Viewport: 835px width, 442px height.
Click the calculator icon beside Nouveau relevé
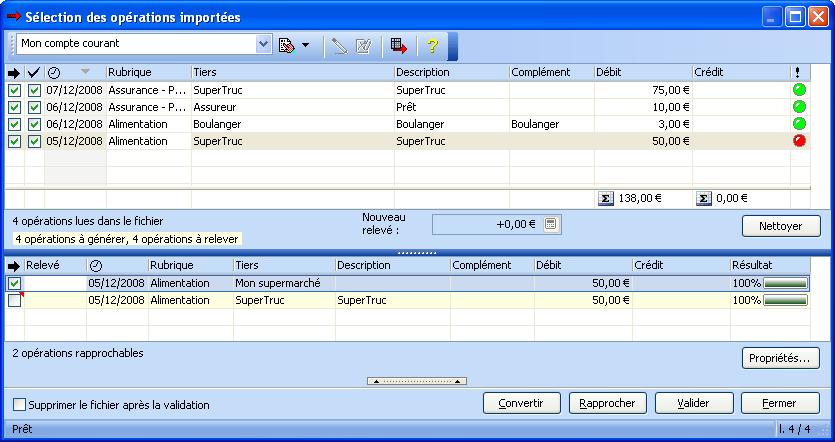(x=550, y=225)
